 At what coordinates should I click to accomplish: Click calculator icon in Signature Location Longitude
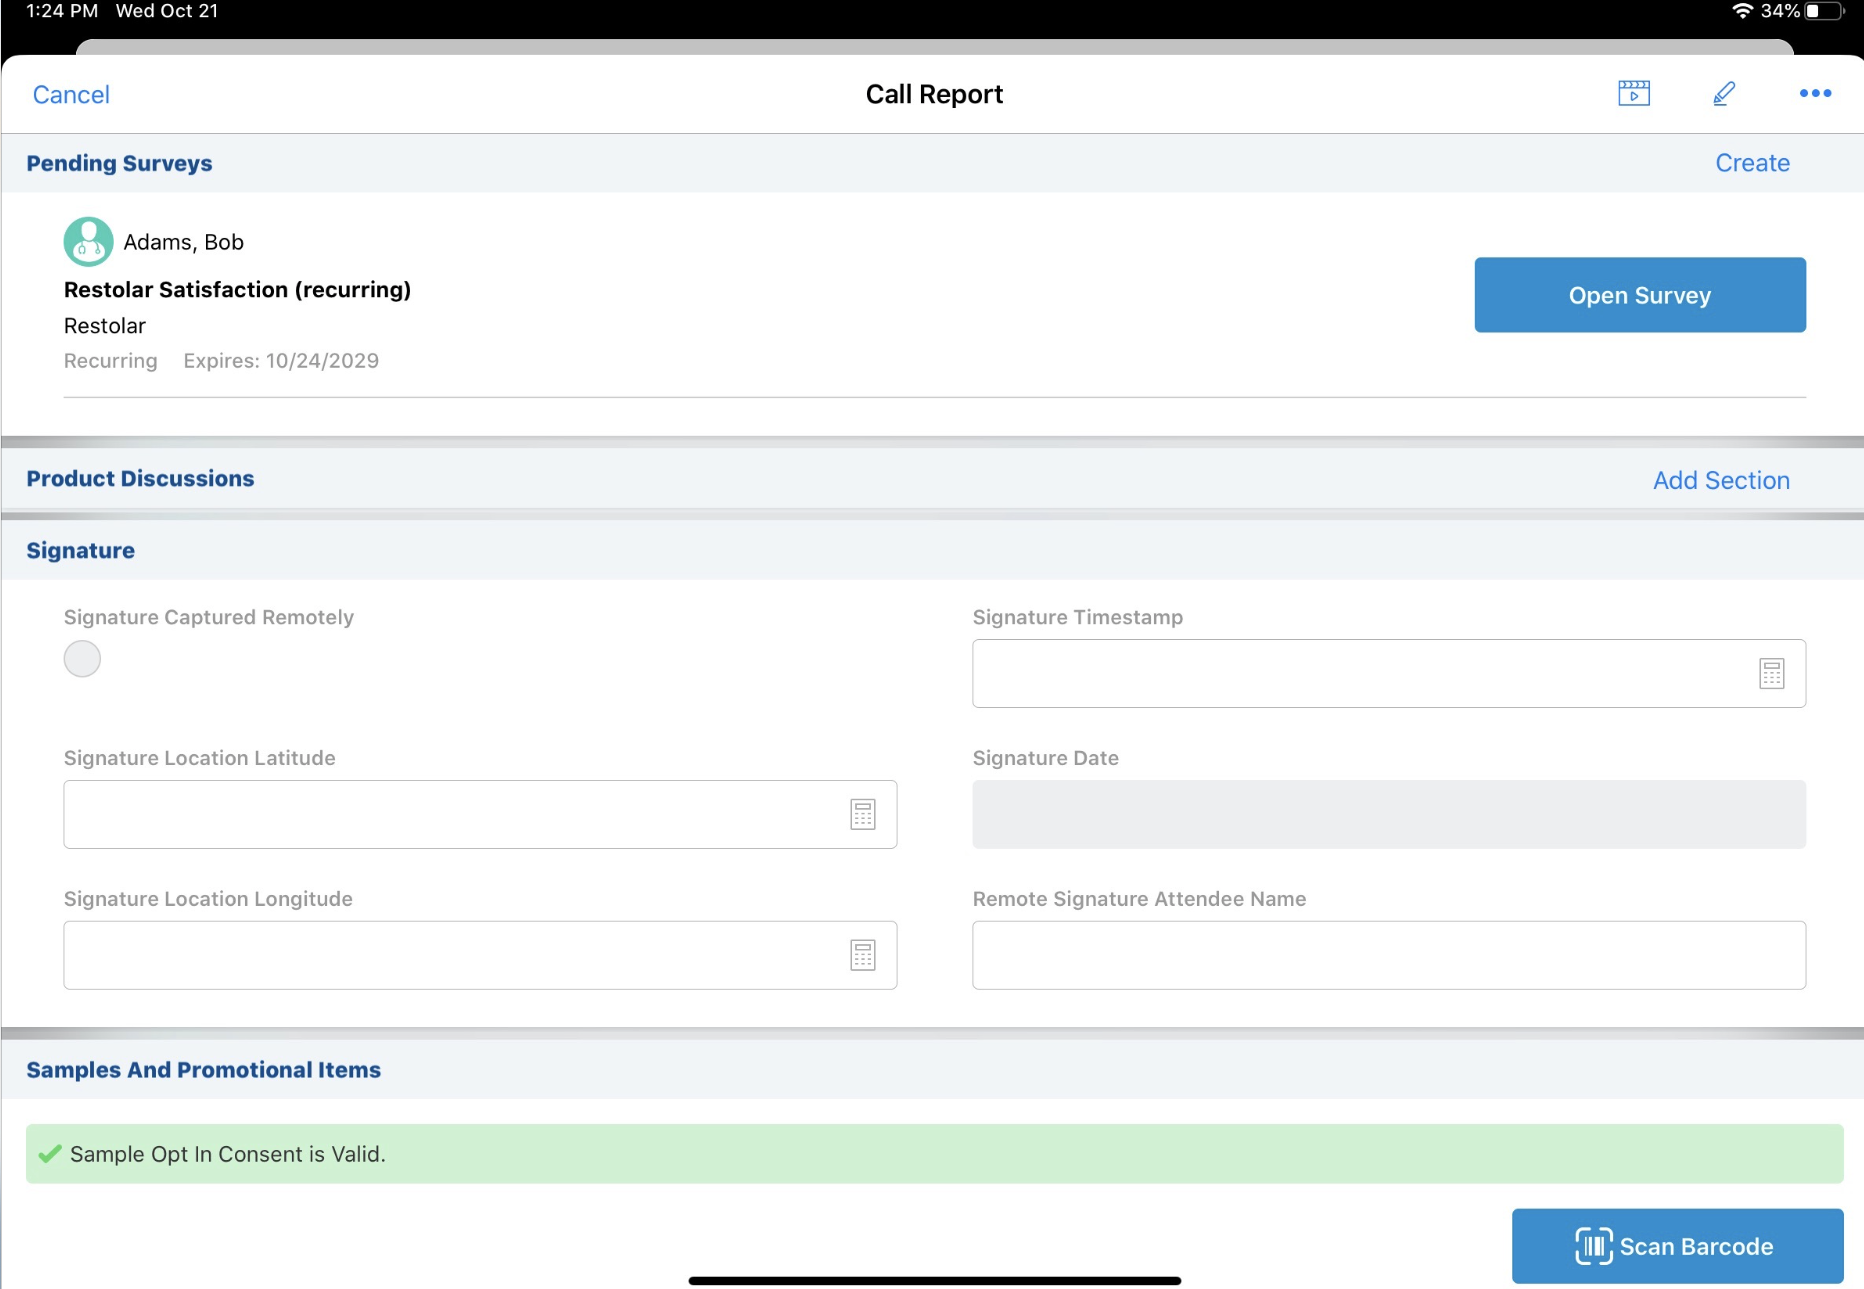[x=862, y=956]
